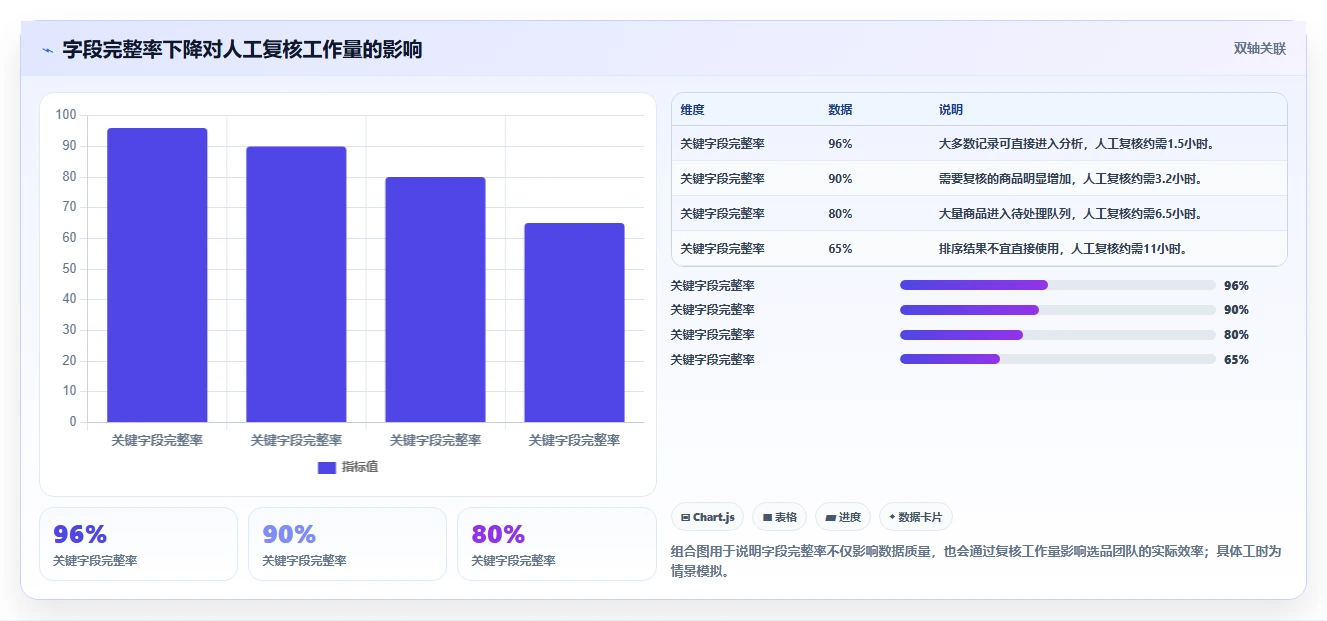Click the shortest chart bar at 65

pyautogui.click(x=574, y=323)
